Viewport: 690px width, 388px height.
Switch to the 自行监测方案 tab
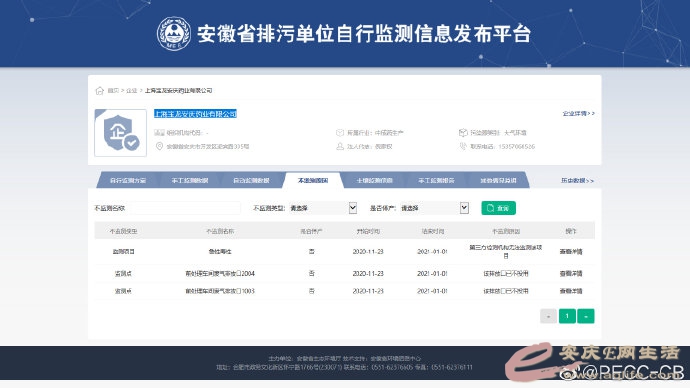point(128,180)
